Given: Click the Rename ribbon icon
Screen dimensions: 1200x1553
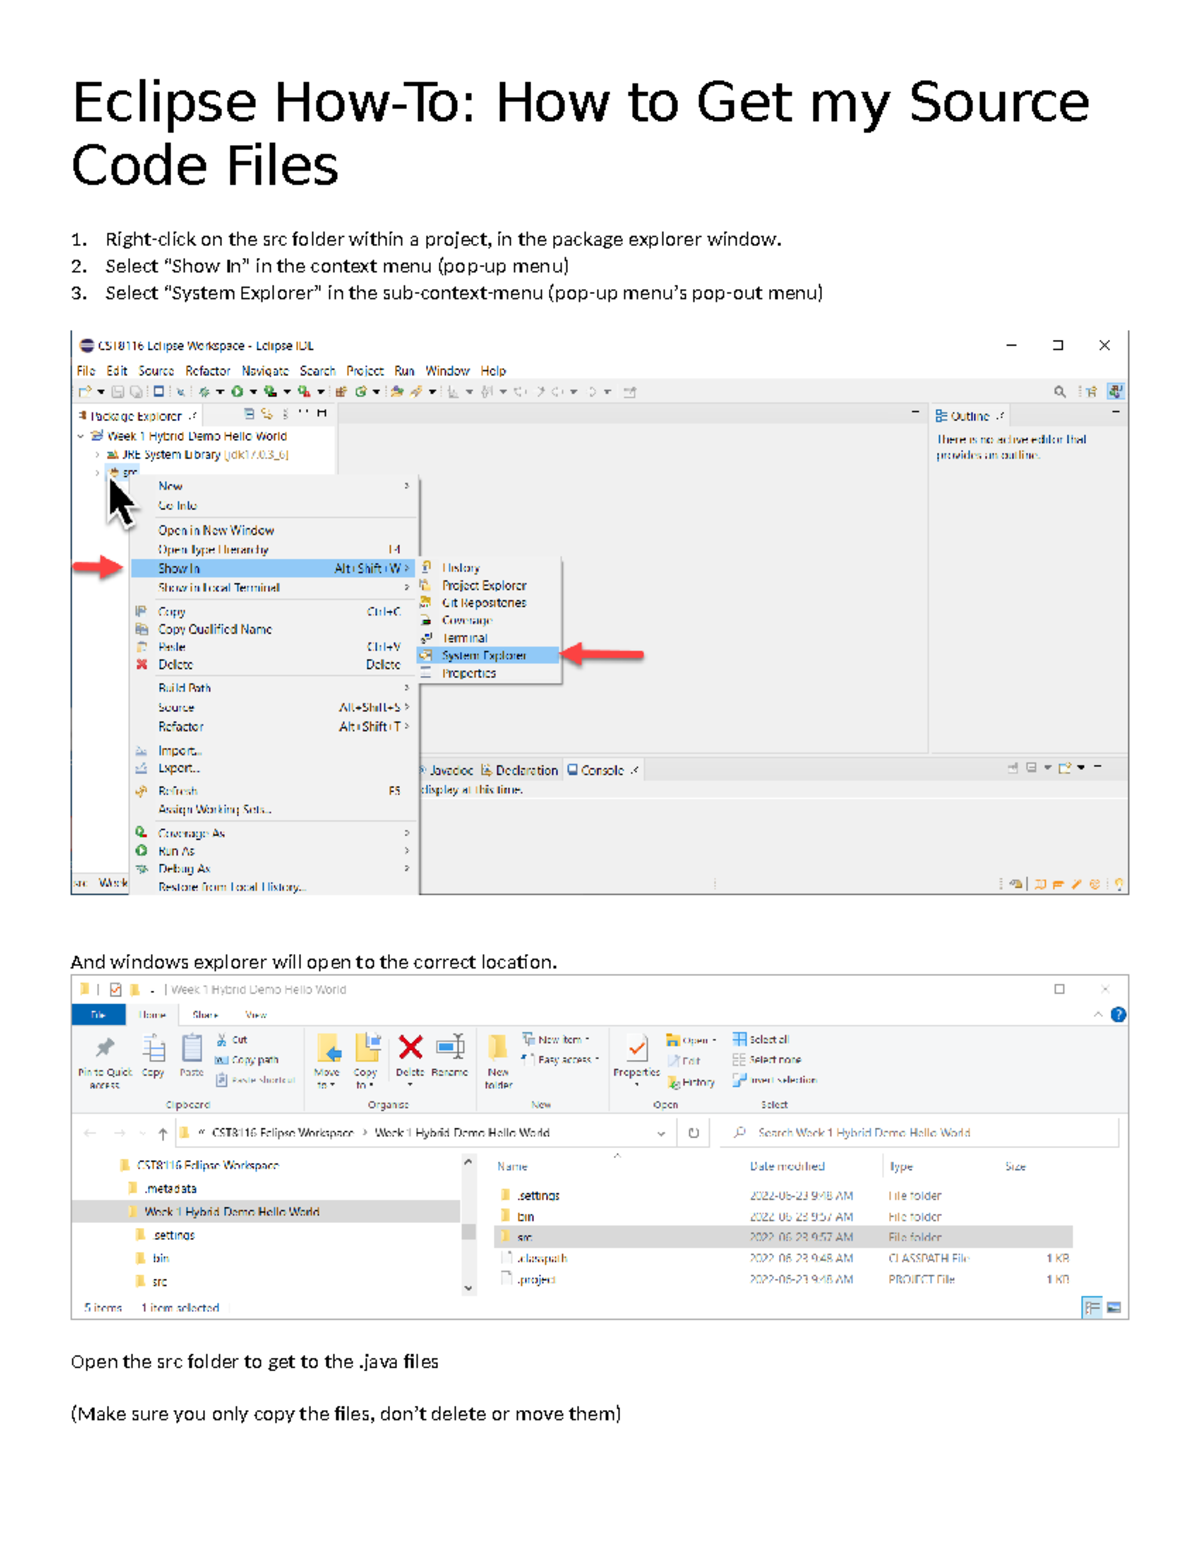Looking at the screenshot, I should [x=450, y=1047].
